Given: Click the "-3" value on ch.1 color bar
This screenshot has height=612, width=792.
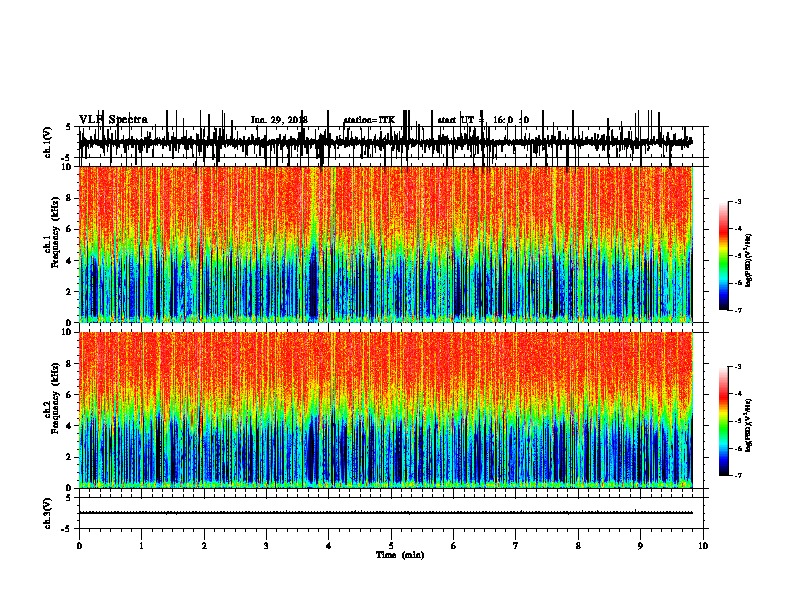Looking at the screenshot, I should click(x=738, y=201).
